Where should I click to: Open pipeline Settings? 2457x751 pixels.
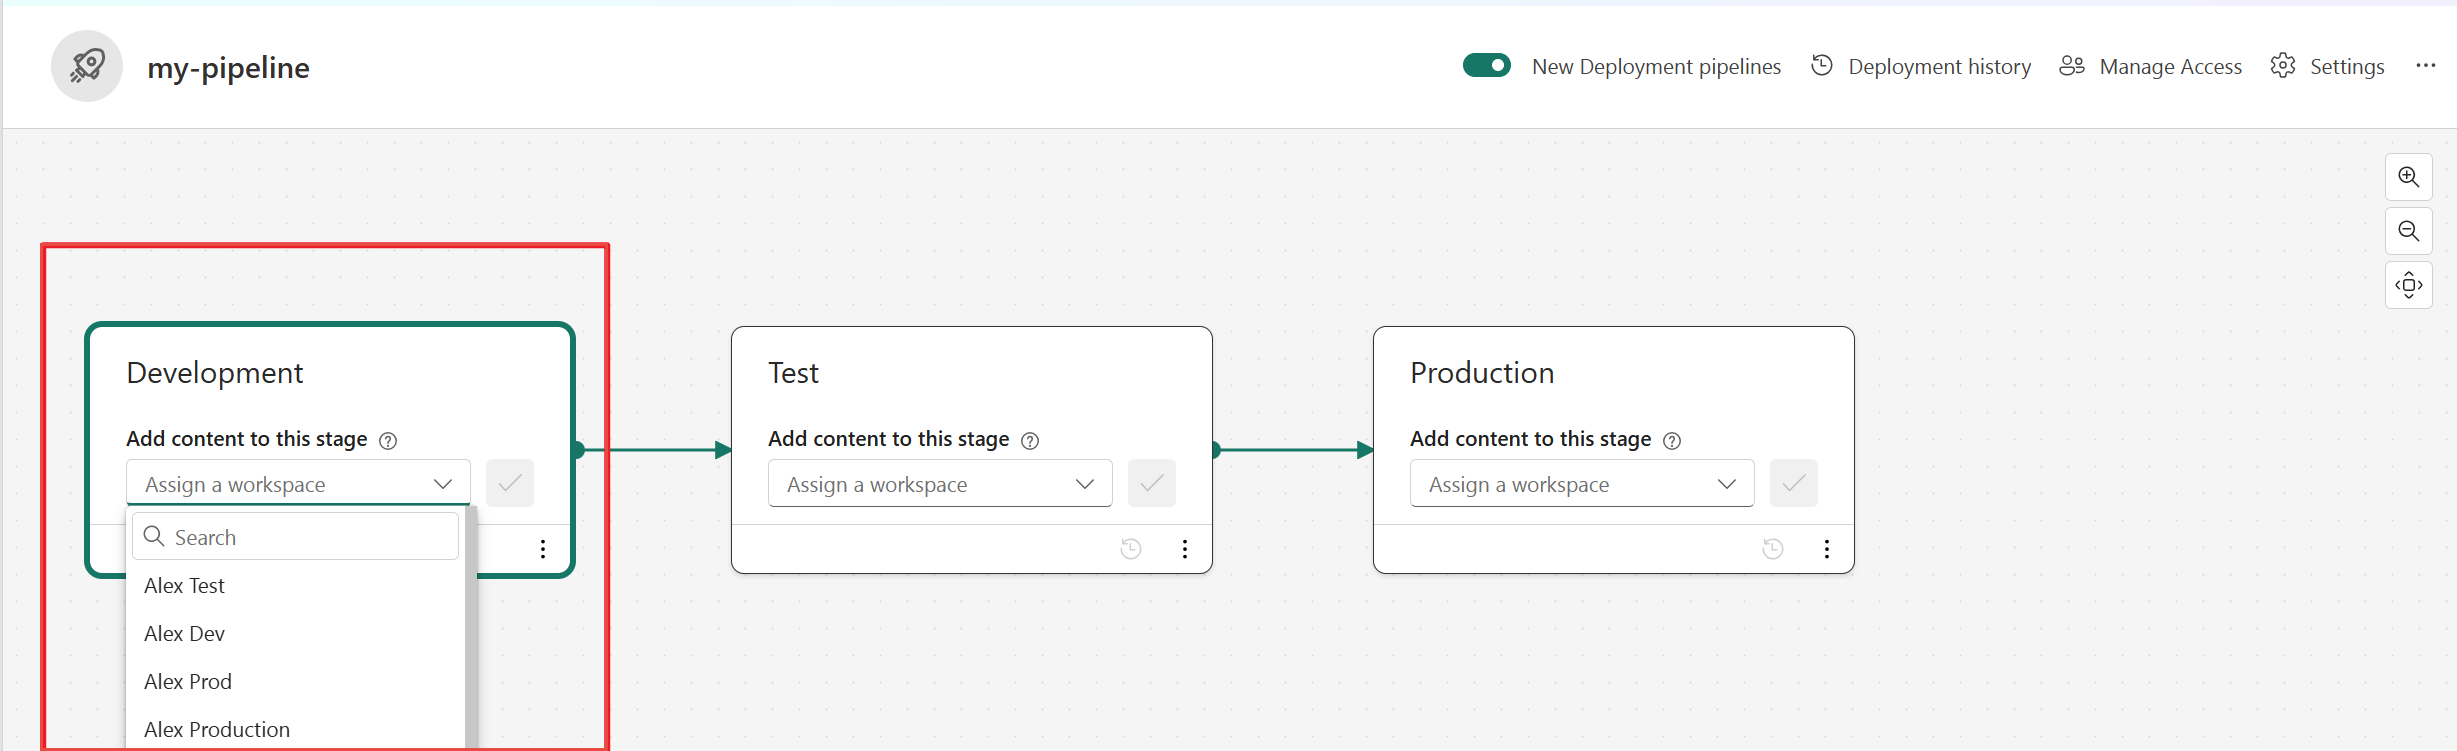coord(2327,66)
